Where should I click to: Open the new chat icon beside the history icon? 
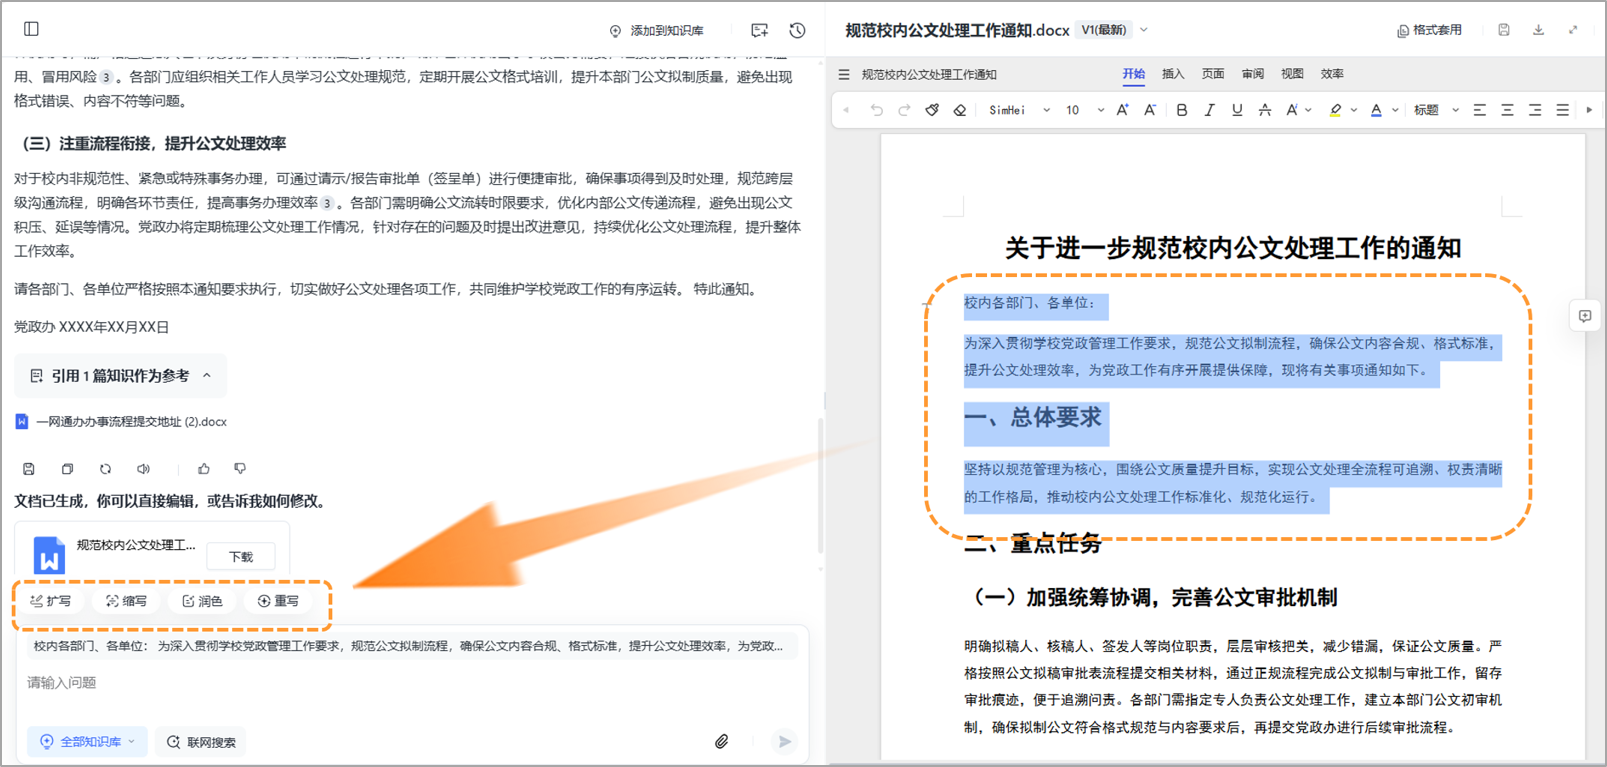760,30
